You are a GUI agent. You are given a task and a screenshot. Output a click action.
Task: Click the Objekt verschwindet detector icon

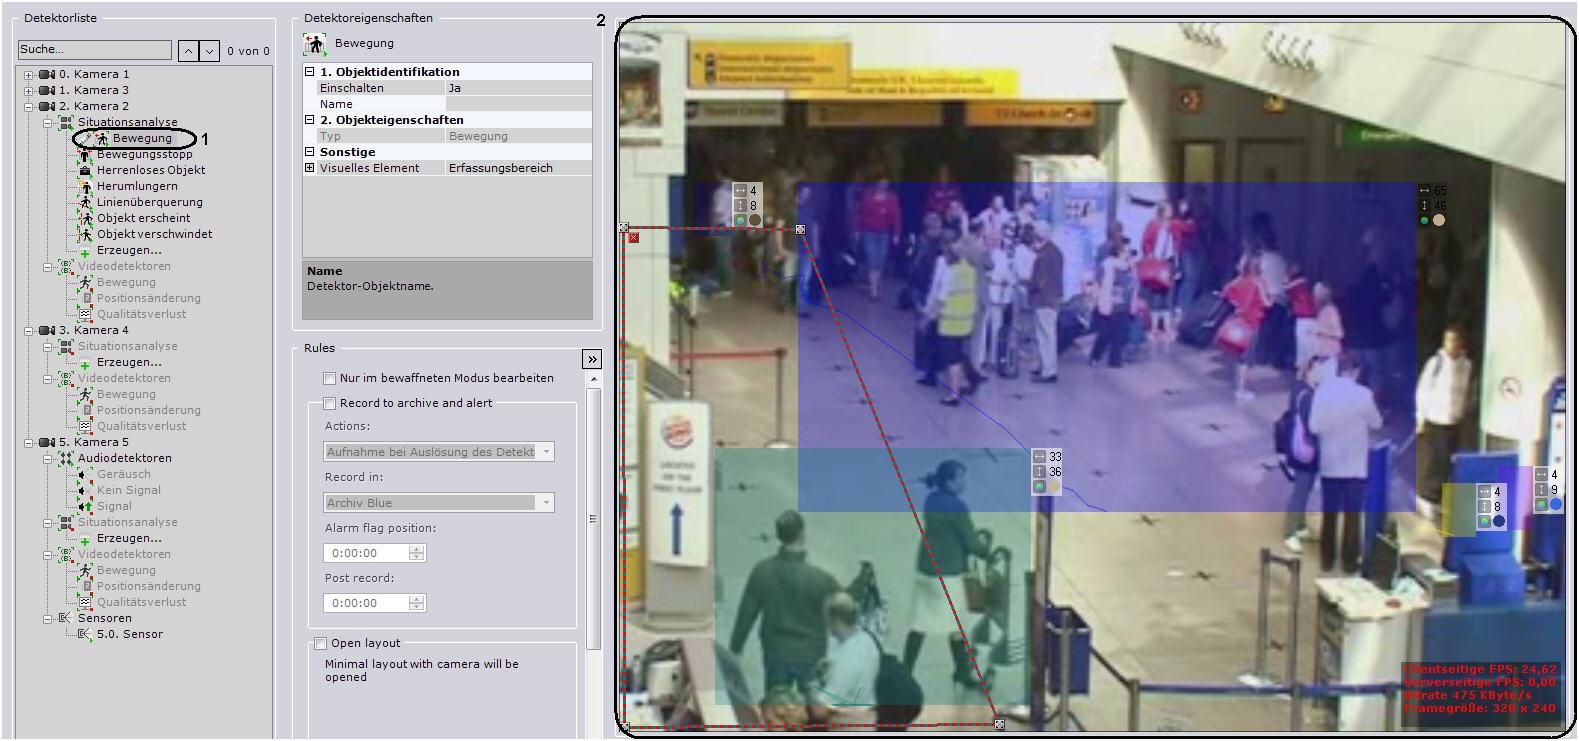tap(85, 234)
